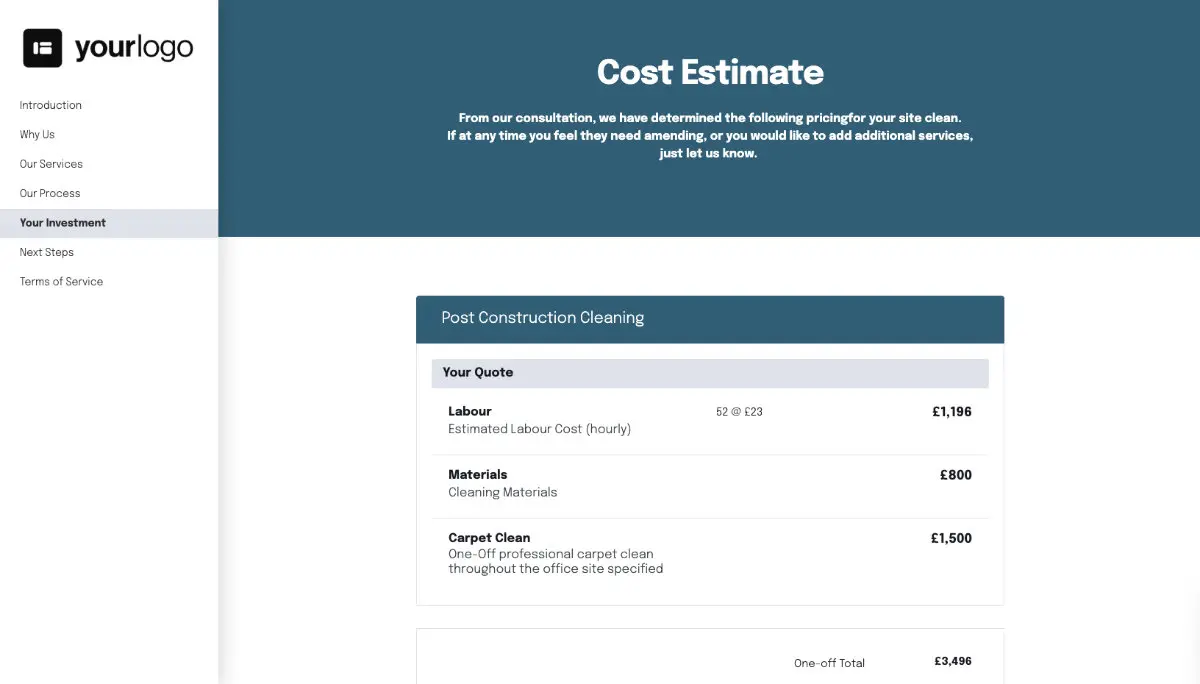Open the Terms of Service page
Screen dimensions: 1200x684
coord(61,281)
